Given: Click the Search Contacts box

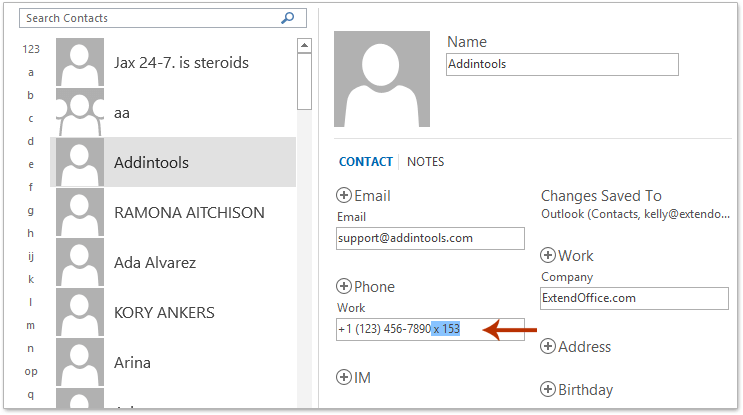Looking at the screenshot, I should [x=163, y=18].
